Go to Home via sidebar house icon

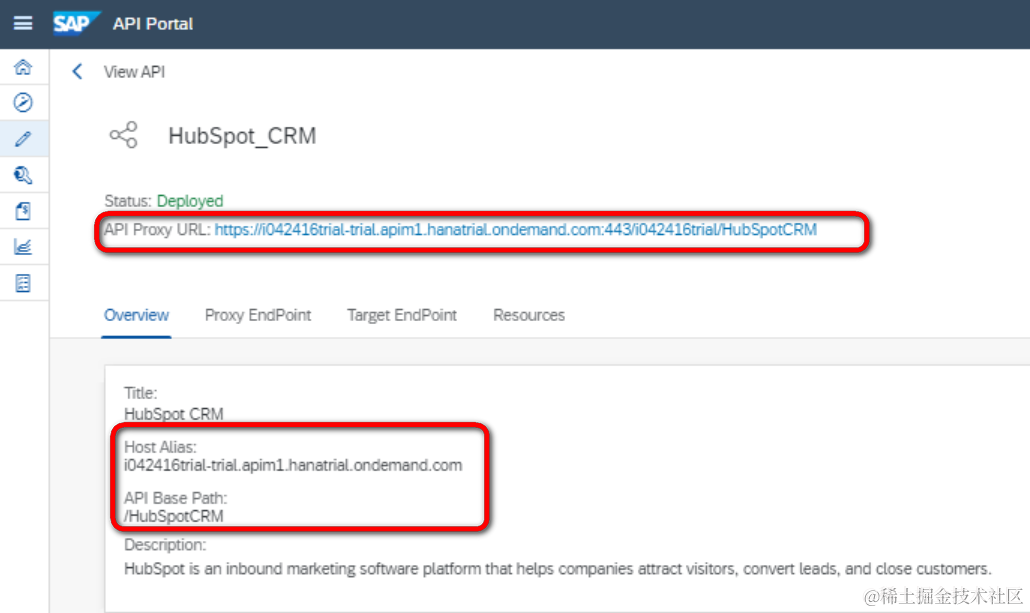23,67
